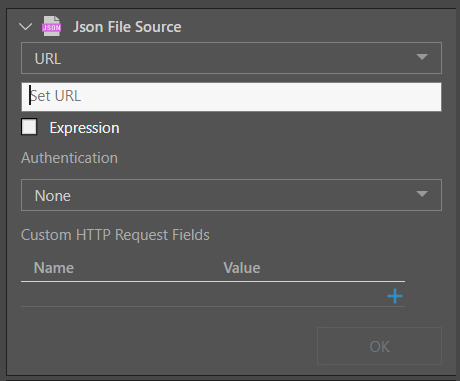The width and height of the screenshot is (460, 381).
Task: Click the arrow on the None combo box
Action: pyautogui.click(x=422, y=194)
